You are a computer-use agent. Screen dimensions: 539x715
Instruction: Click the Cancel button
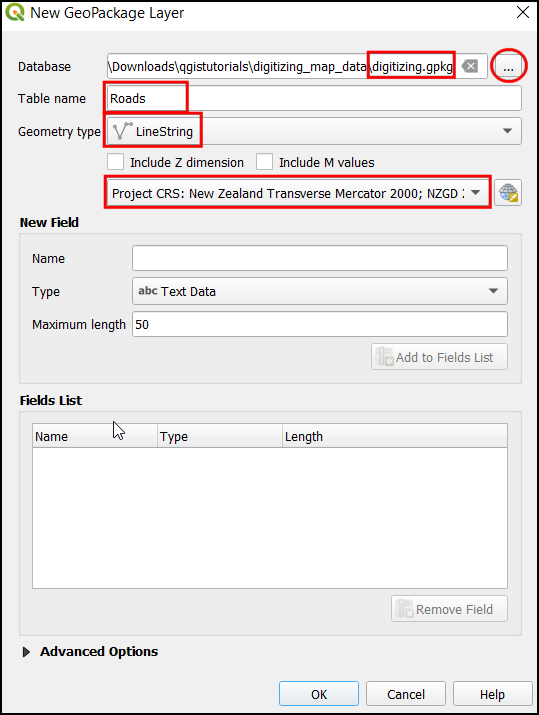pos(406,694)
